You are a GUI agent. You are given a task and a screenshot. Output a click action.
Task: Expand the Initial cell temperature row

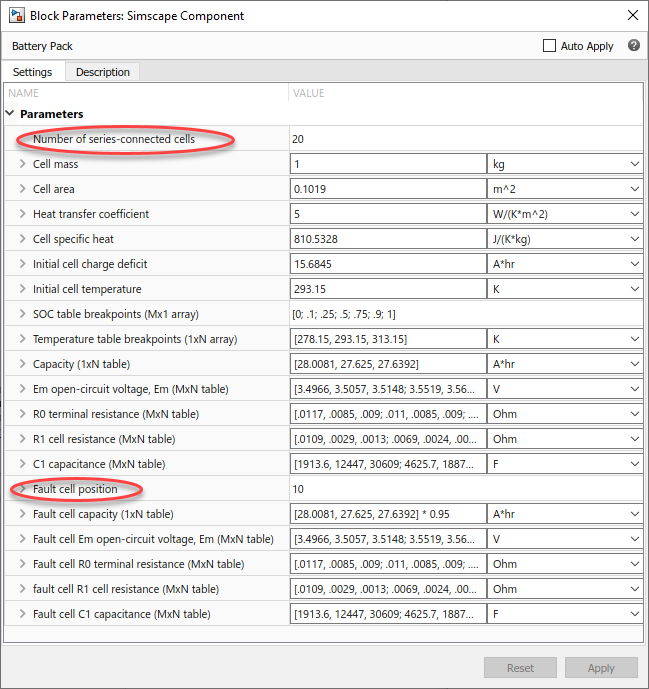pyautogui.click(x=22, y=289)
